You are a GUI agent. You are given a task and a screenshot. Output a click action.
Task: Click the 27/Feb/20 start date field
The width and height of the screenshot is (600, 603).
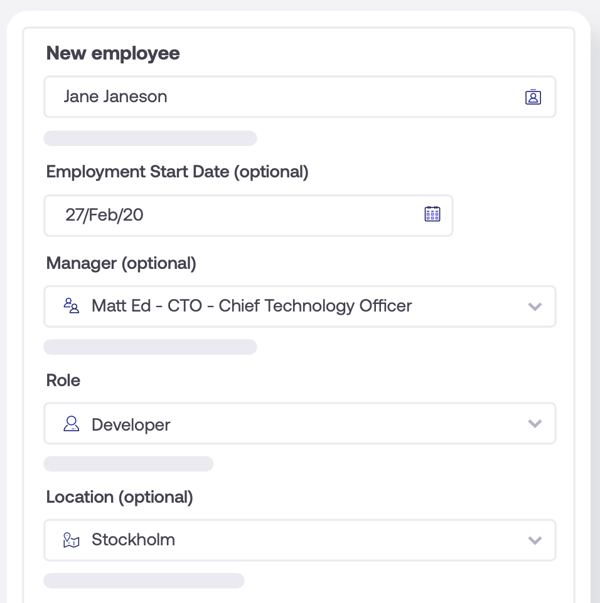coord(230,215)
